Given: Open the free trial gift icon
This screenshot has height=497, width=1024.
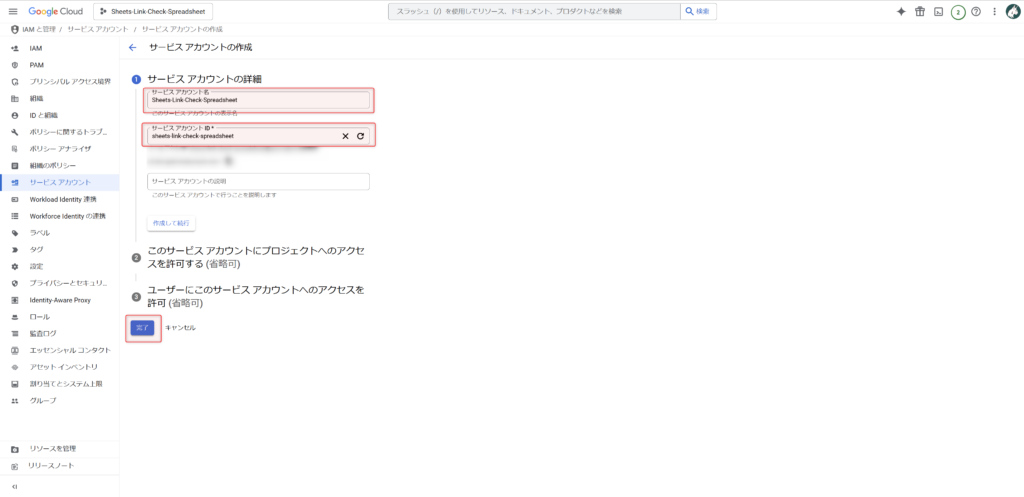Looking at the screenshot, I should pos(920,11).
